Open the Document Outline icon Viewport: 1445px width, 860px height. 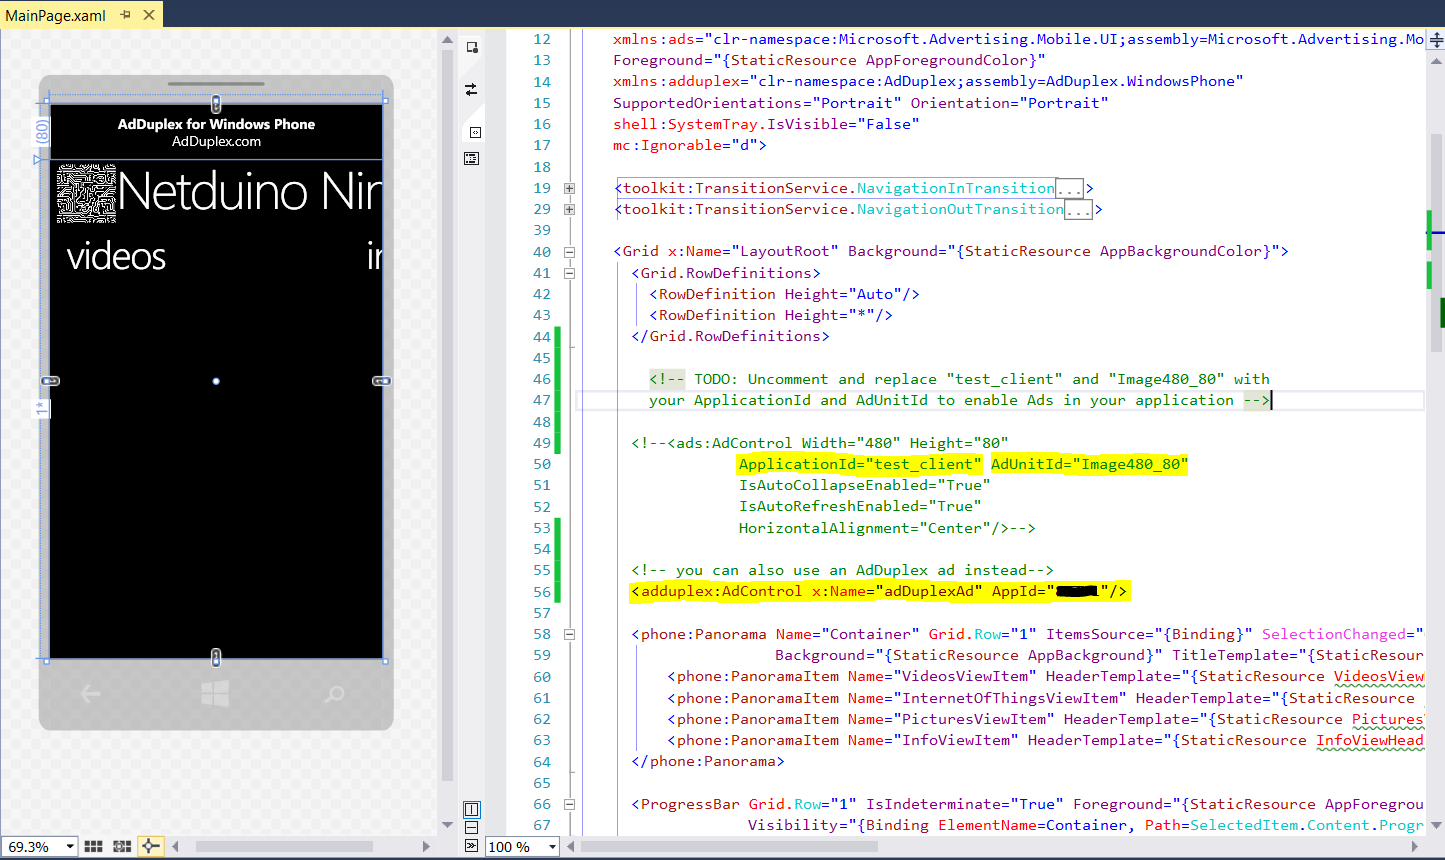coord(472,158)
